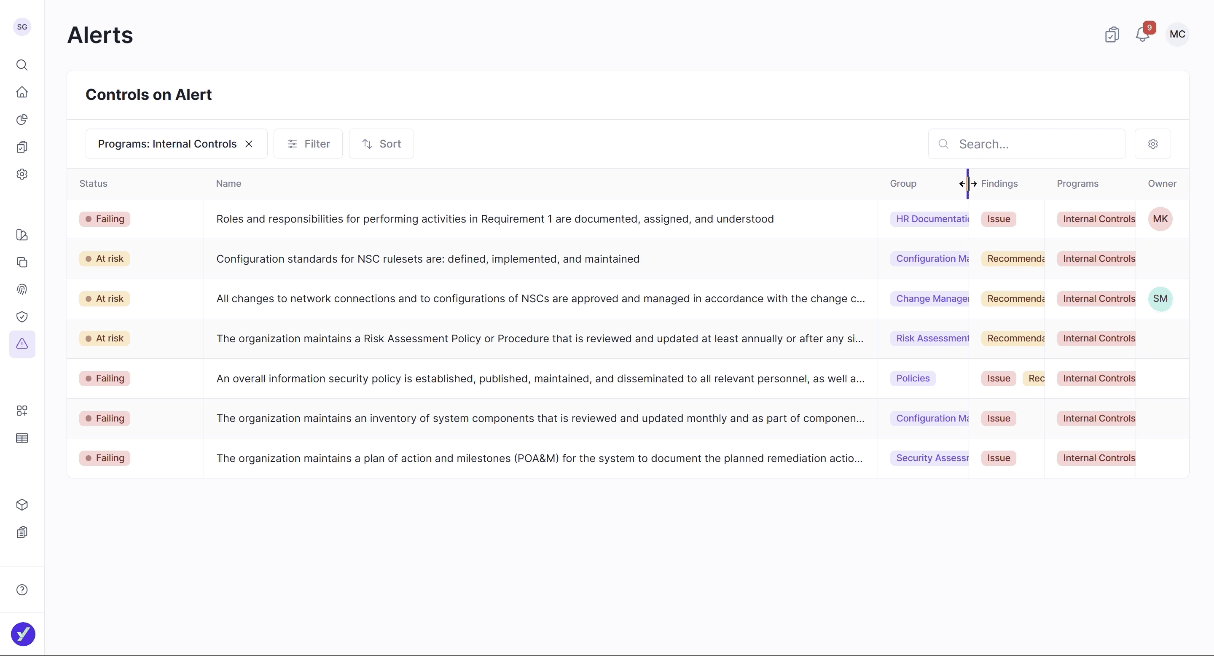
Task: Click the Owner column header
Action: 1162,184
